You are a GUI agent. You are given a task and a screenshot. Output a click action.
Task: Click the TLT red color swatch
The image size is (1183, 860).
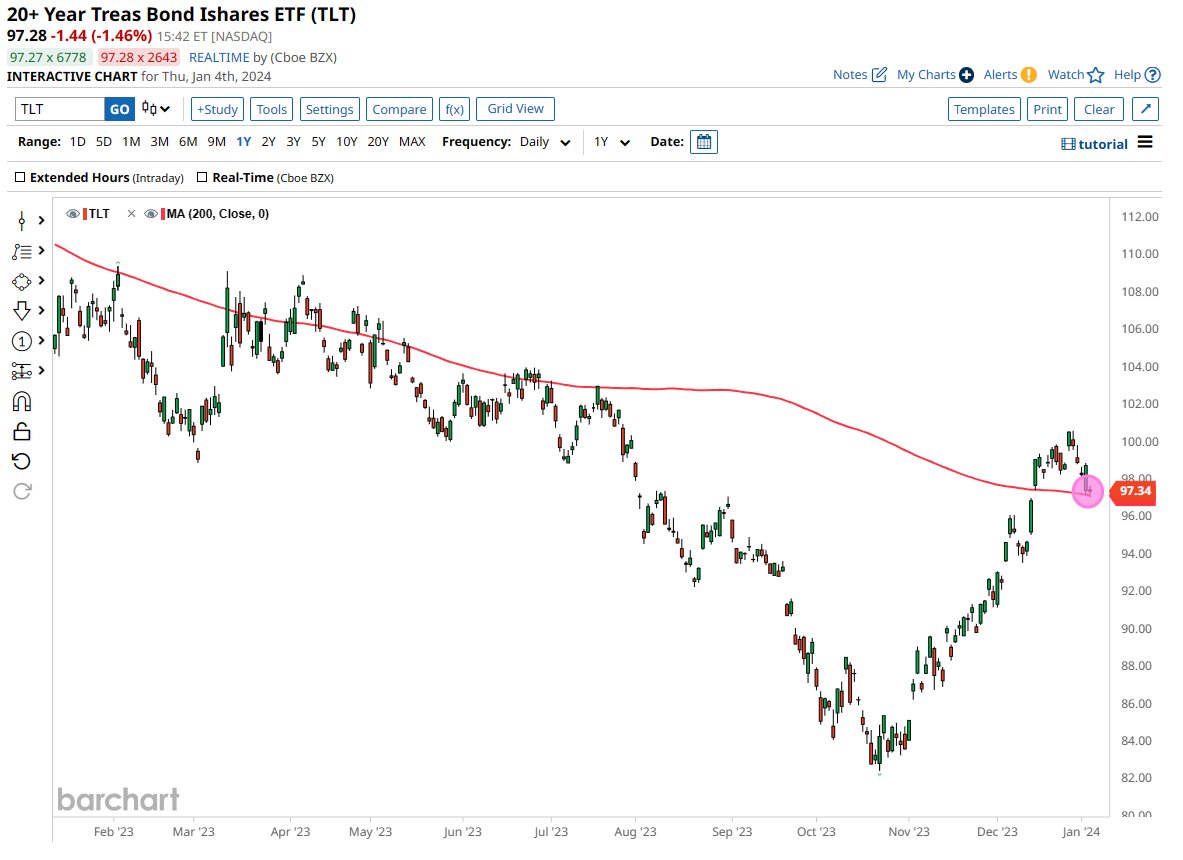pos(85,213)
